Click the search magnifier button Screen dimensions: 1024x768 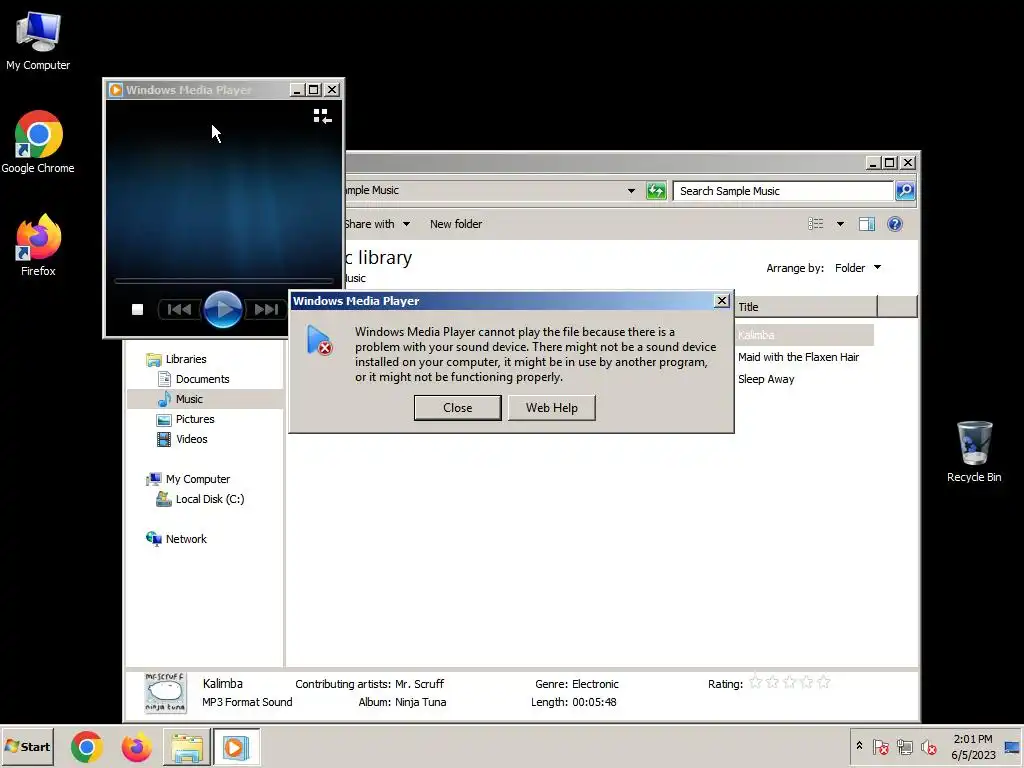(x=905, y=191)
